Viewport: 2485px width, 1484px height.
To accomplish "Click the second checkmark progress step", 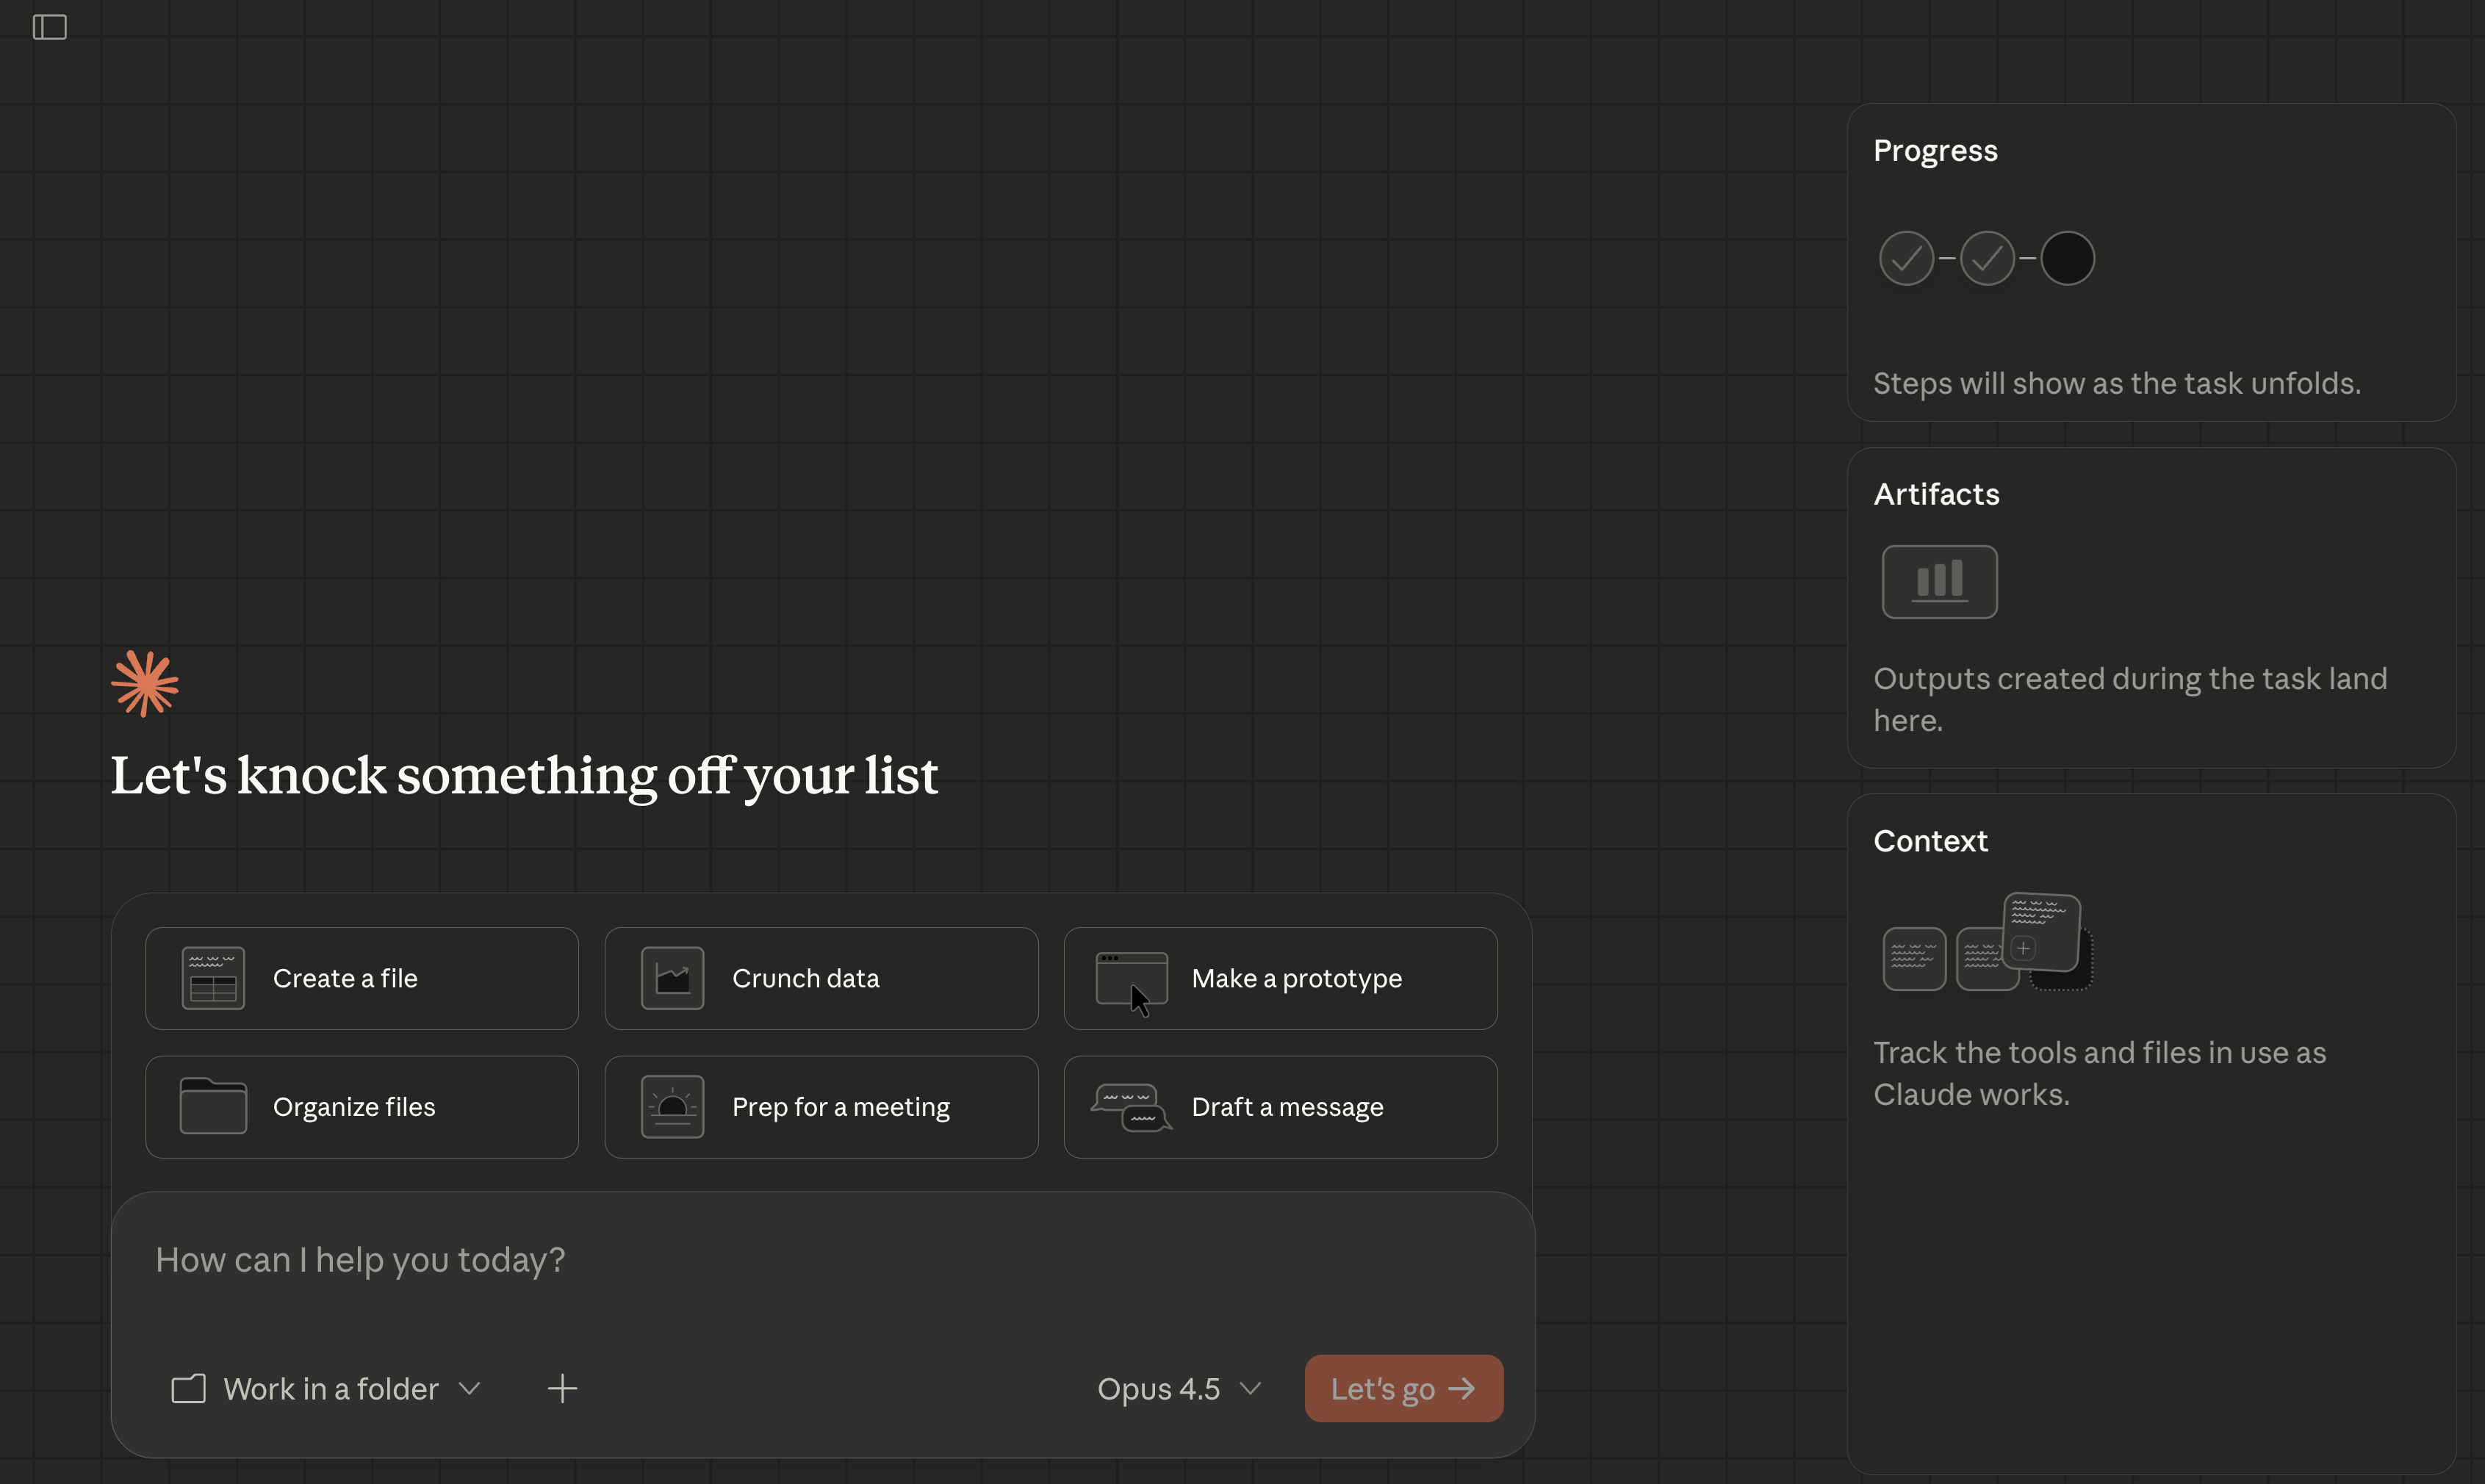I will pyautogui.click(x=1986, y=259).
